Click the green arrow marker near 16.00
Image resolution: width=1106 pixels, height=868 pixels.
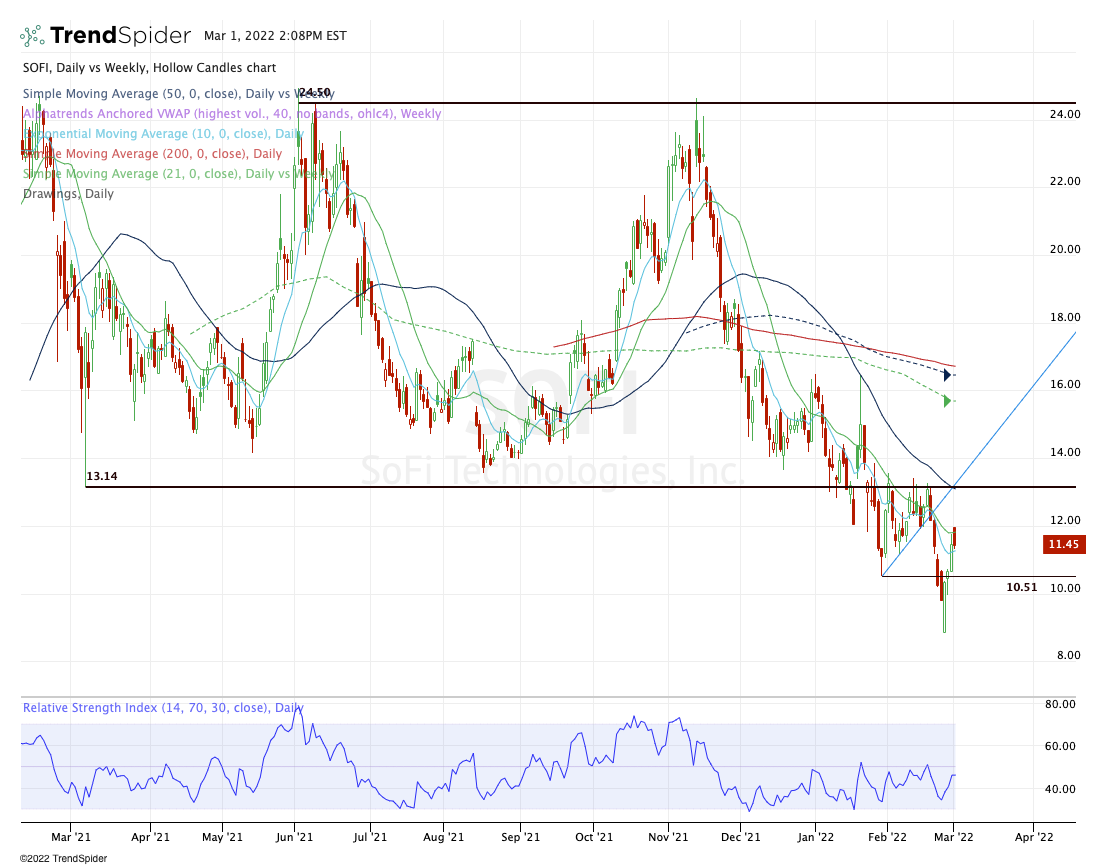click(947, 401)
